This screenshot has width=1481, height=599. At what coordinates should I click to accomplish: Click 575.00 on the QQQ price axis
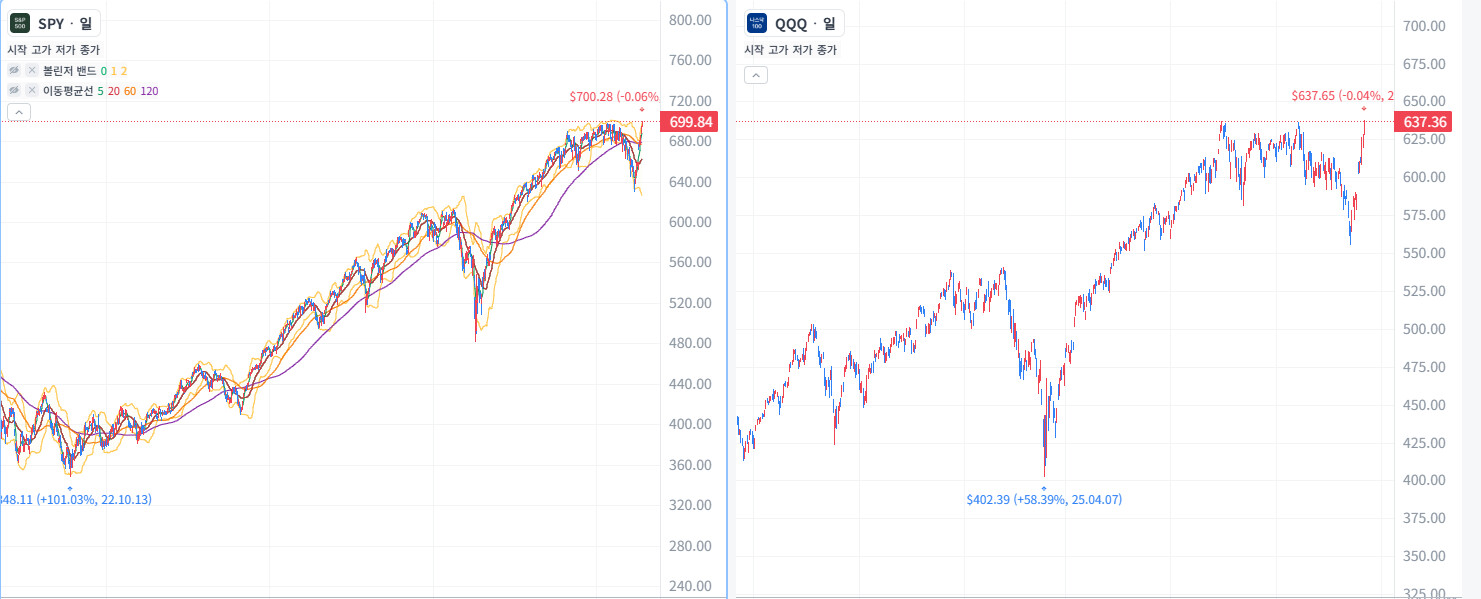click(x=1425, y=215)
